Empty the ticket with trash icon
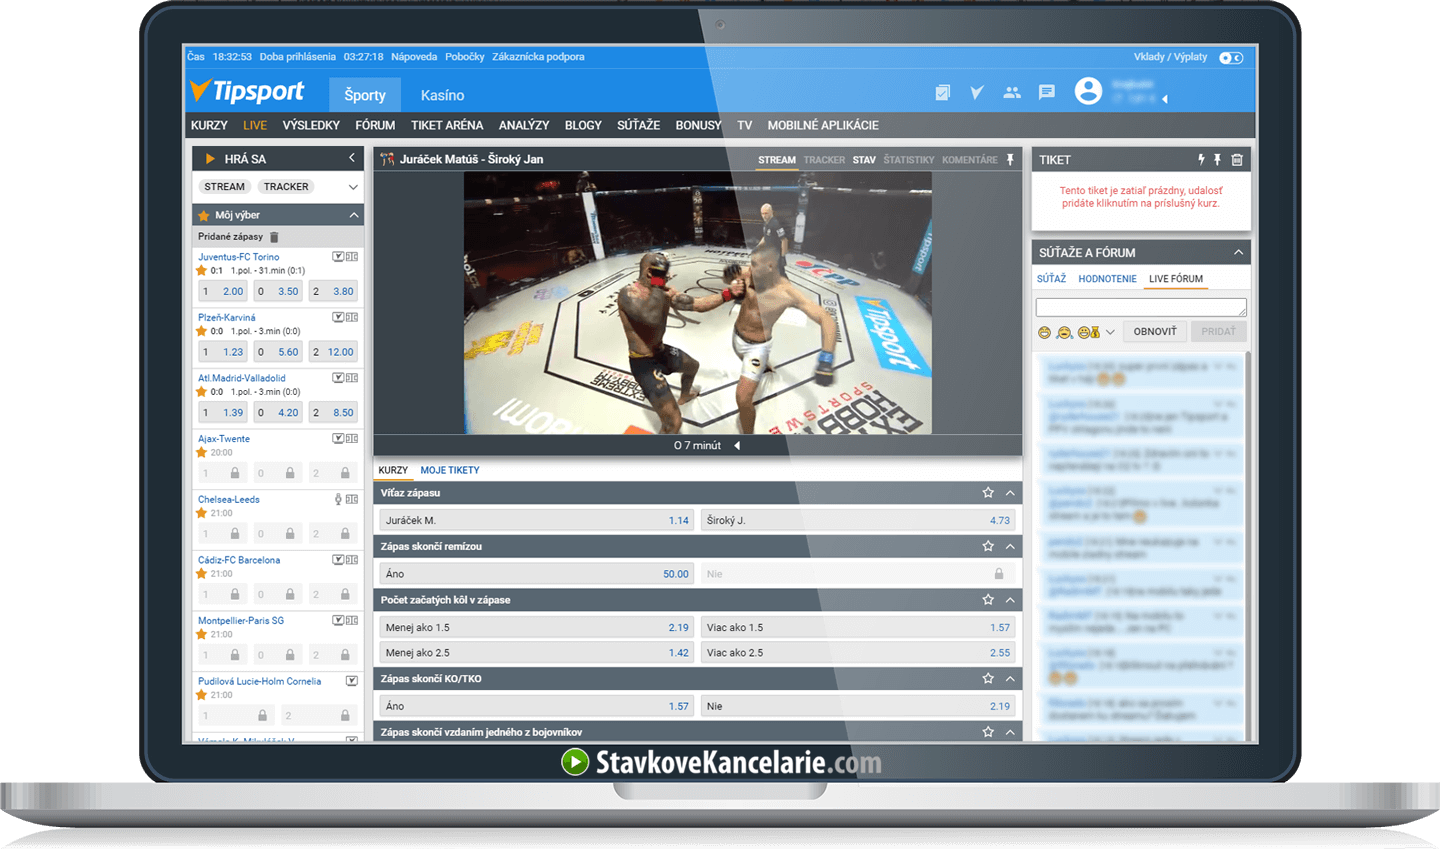 1237,160
